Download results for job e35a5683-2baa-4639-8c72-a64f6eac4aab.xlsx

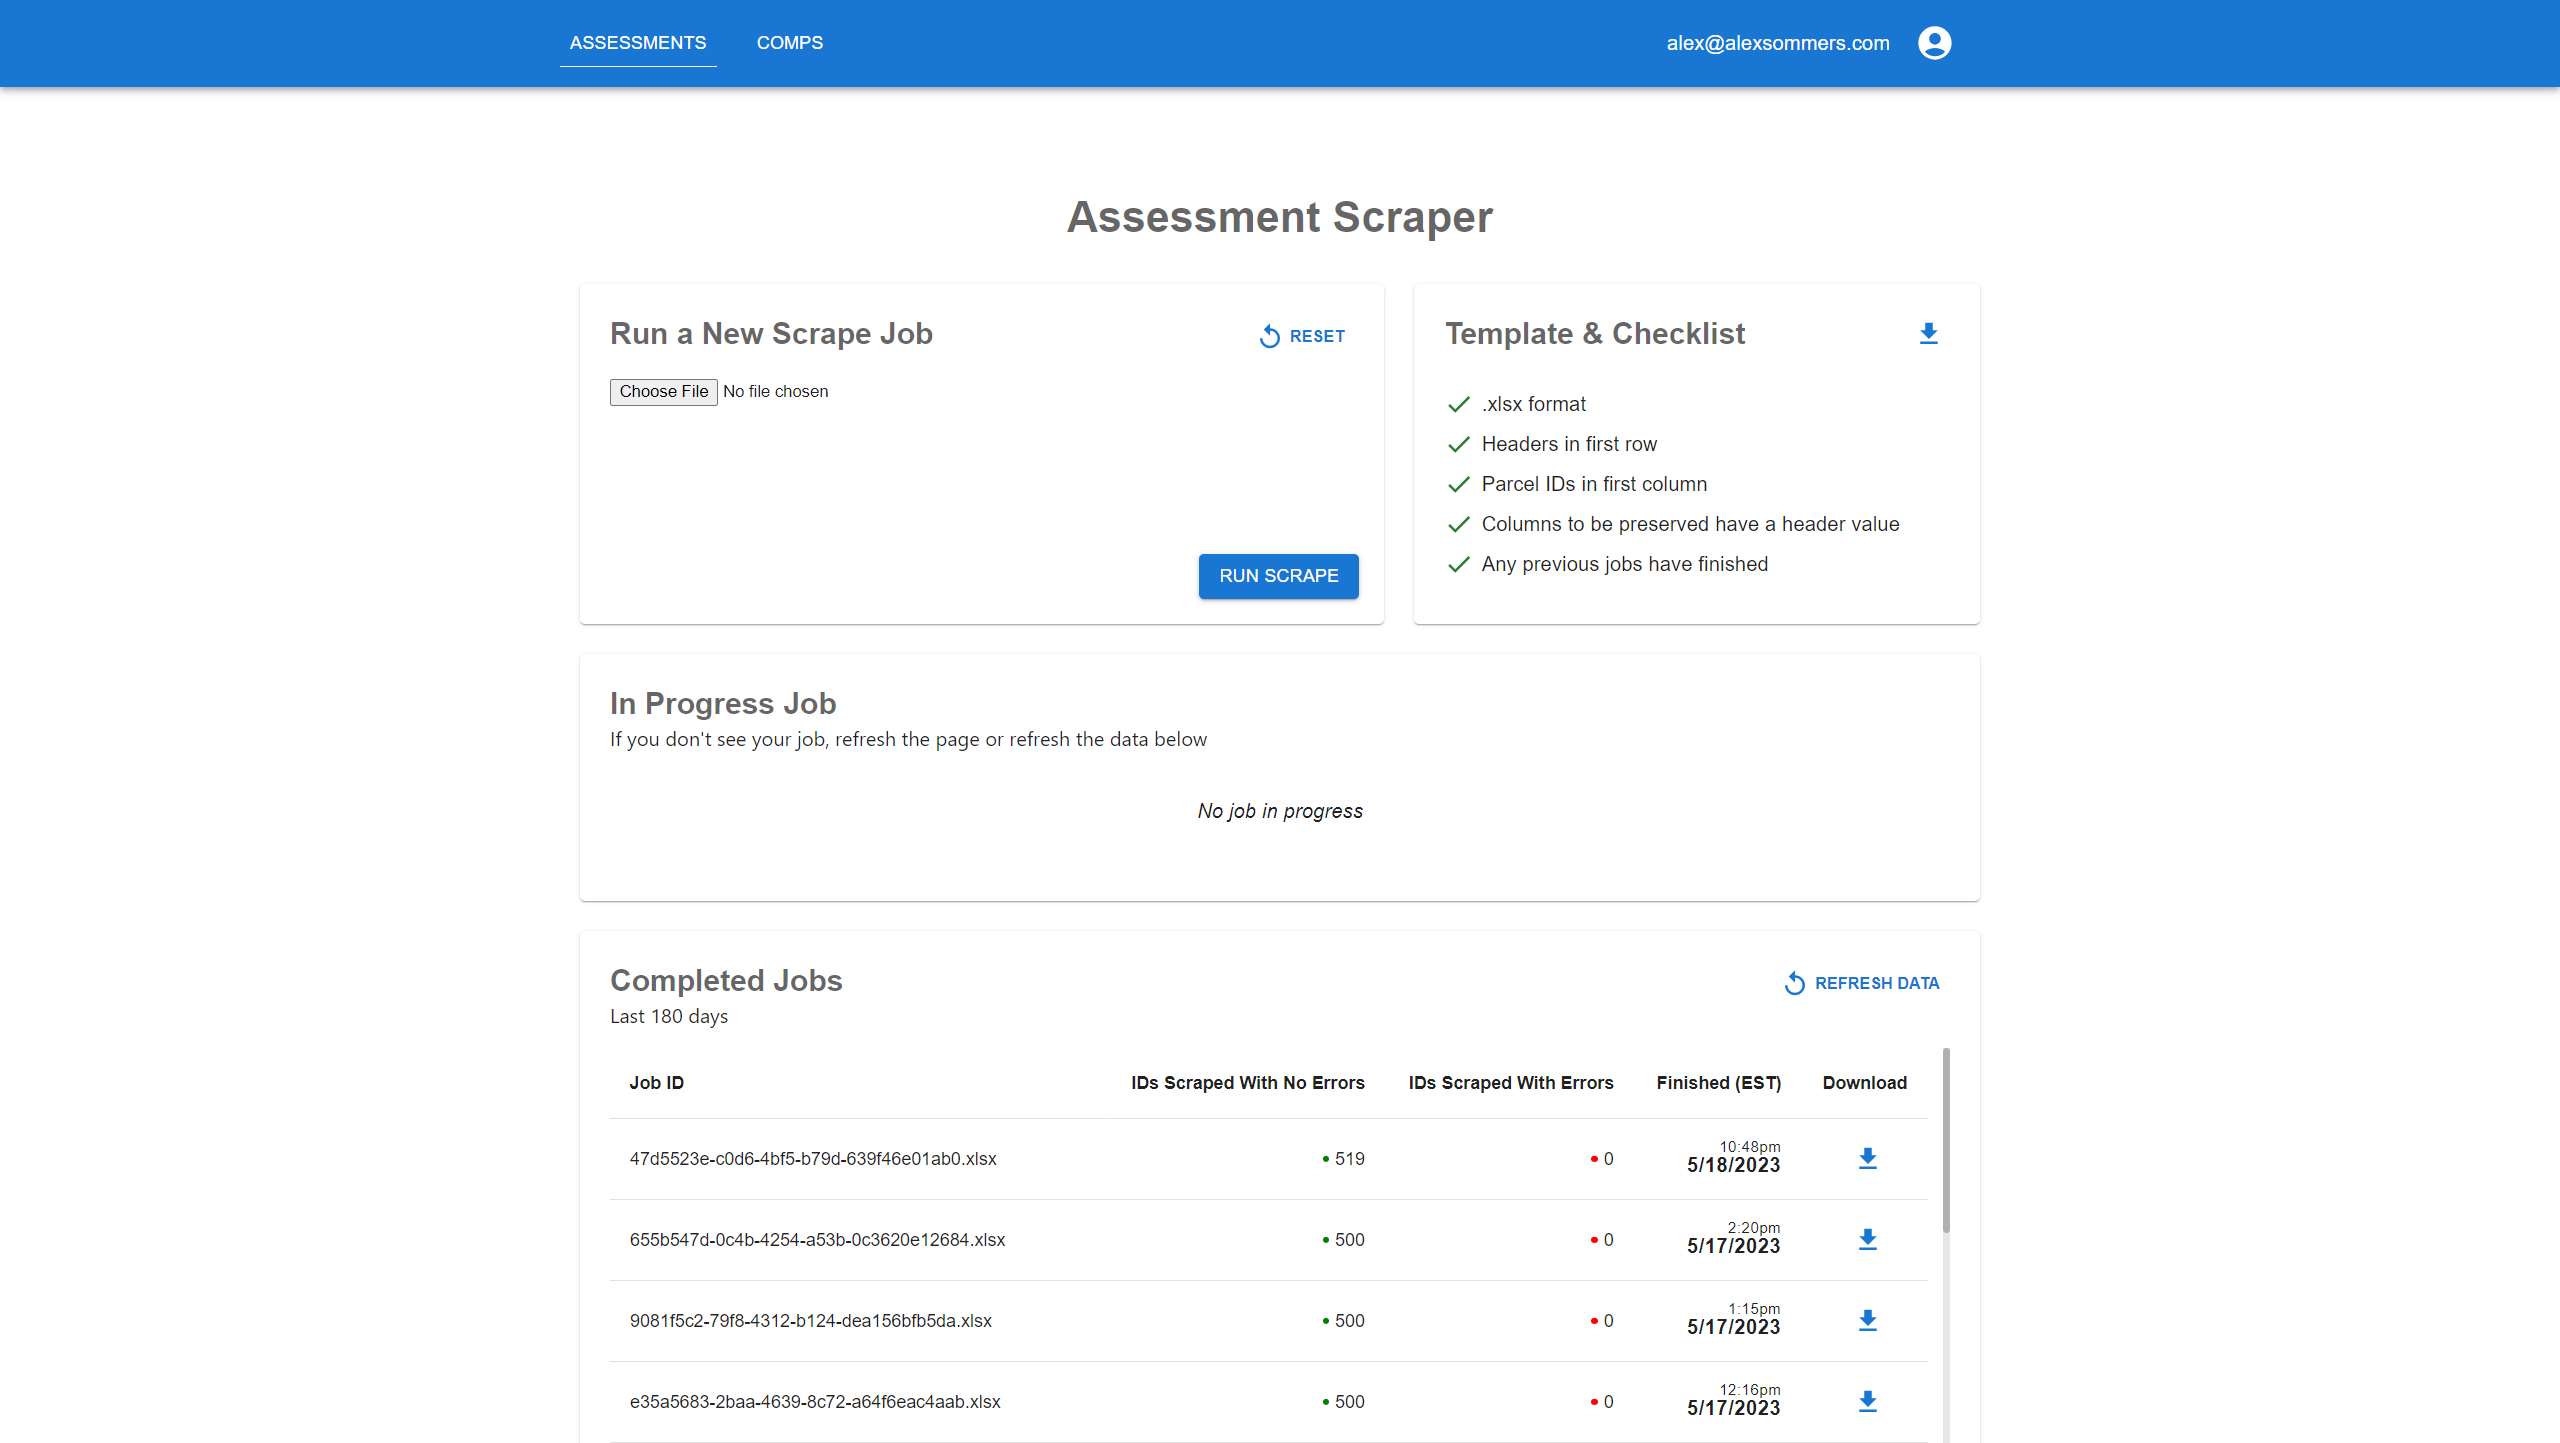point(1868,1401)
